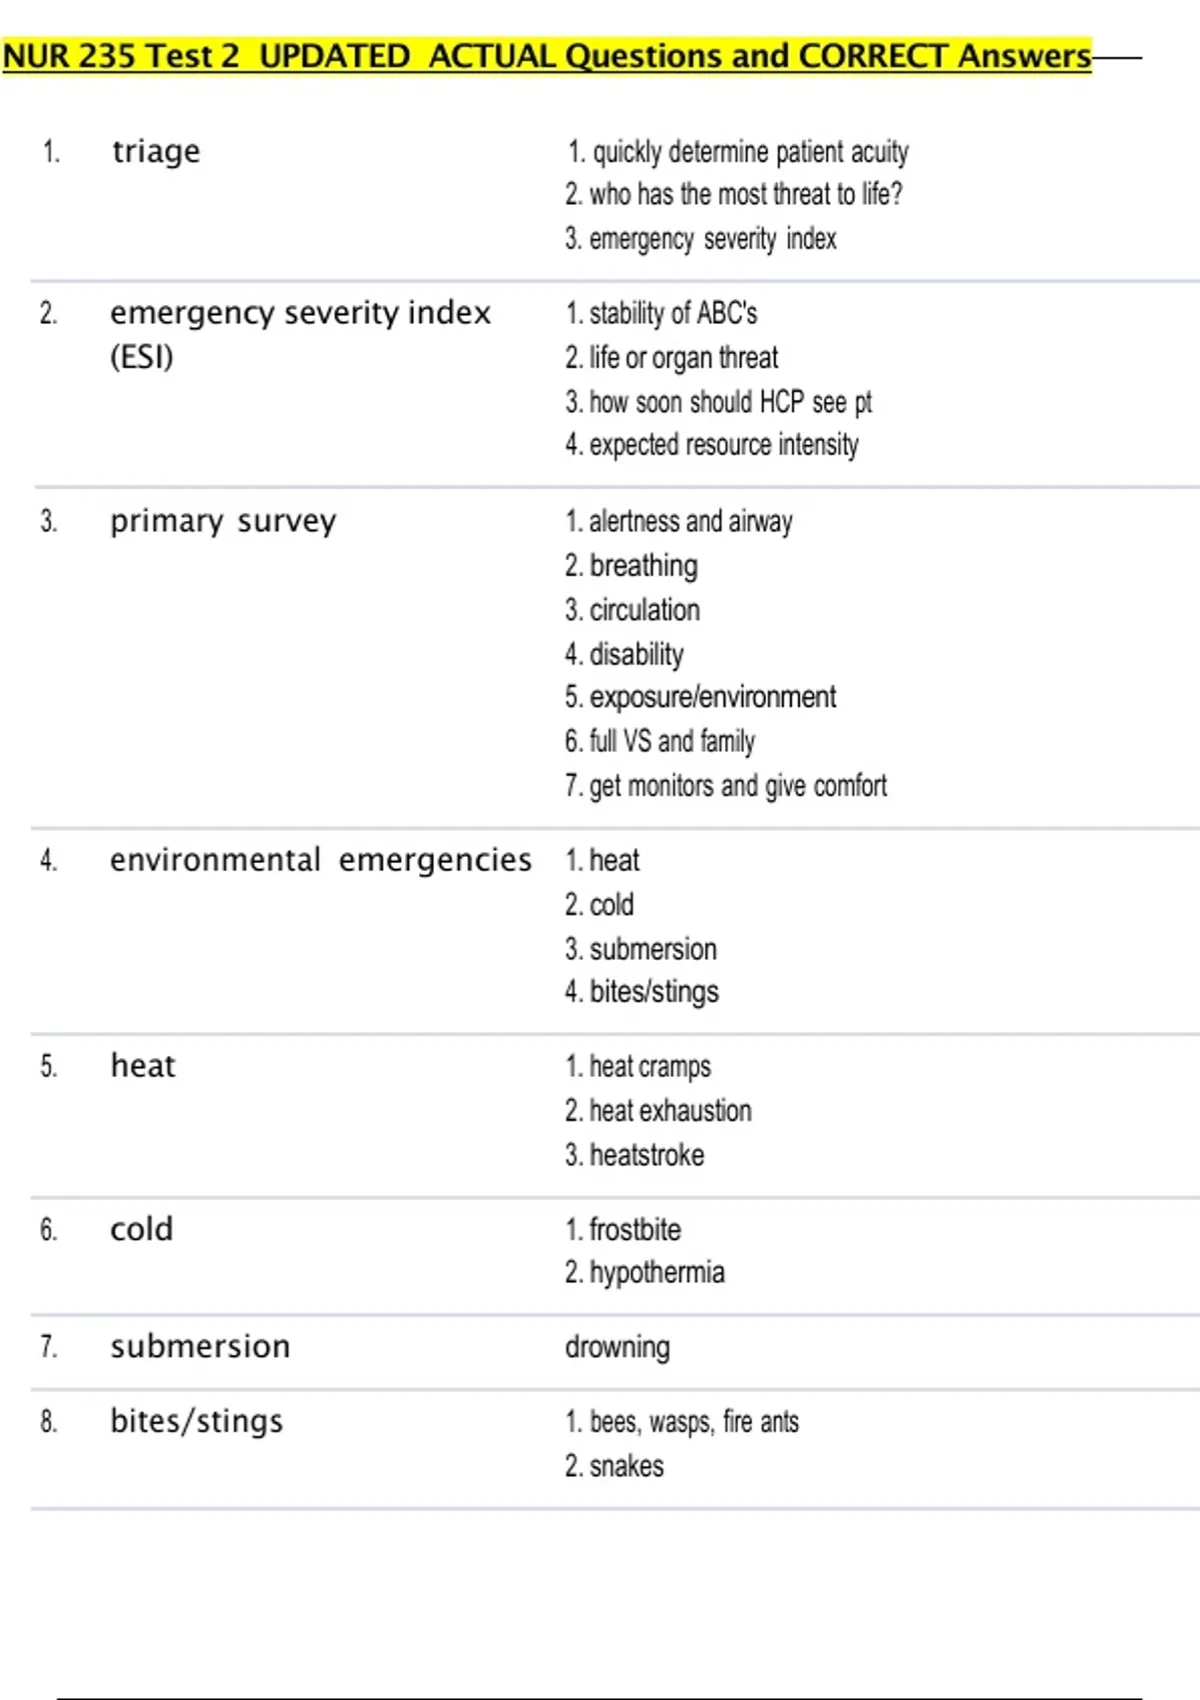Click "get monitors and give comfort"

click(737, 786)
